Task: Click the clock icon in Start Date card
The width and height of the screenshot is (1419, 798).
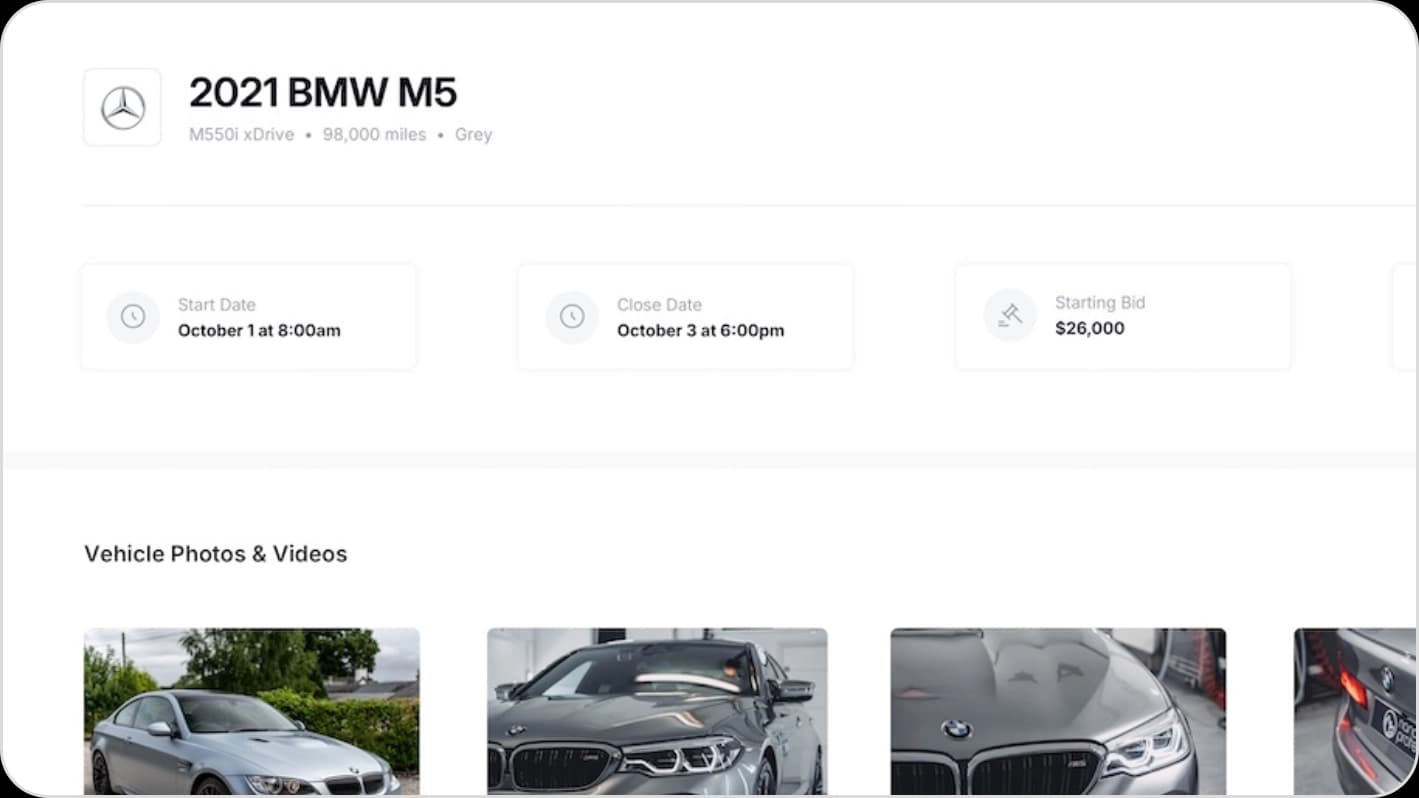Action: pos(133,316)
